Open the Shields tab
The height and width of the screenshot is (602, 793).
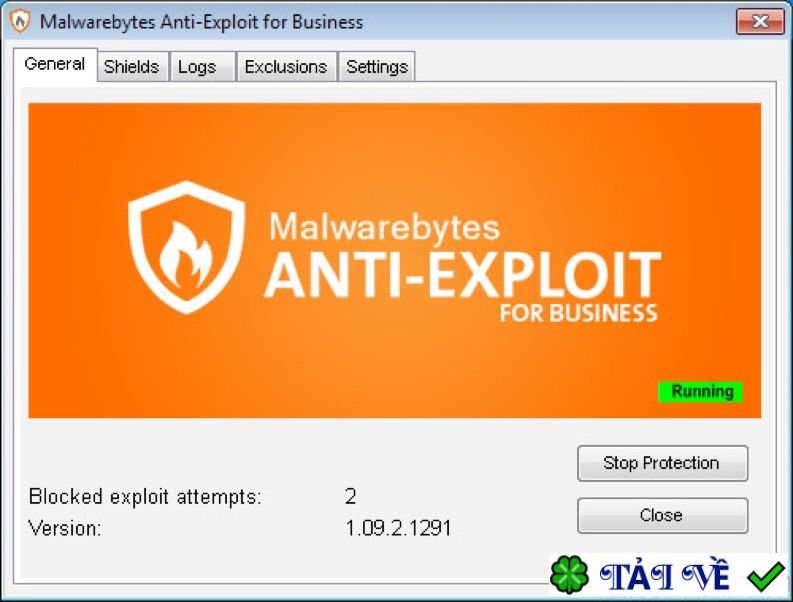click(x=131, y=66)
